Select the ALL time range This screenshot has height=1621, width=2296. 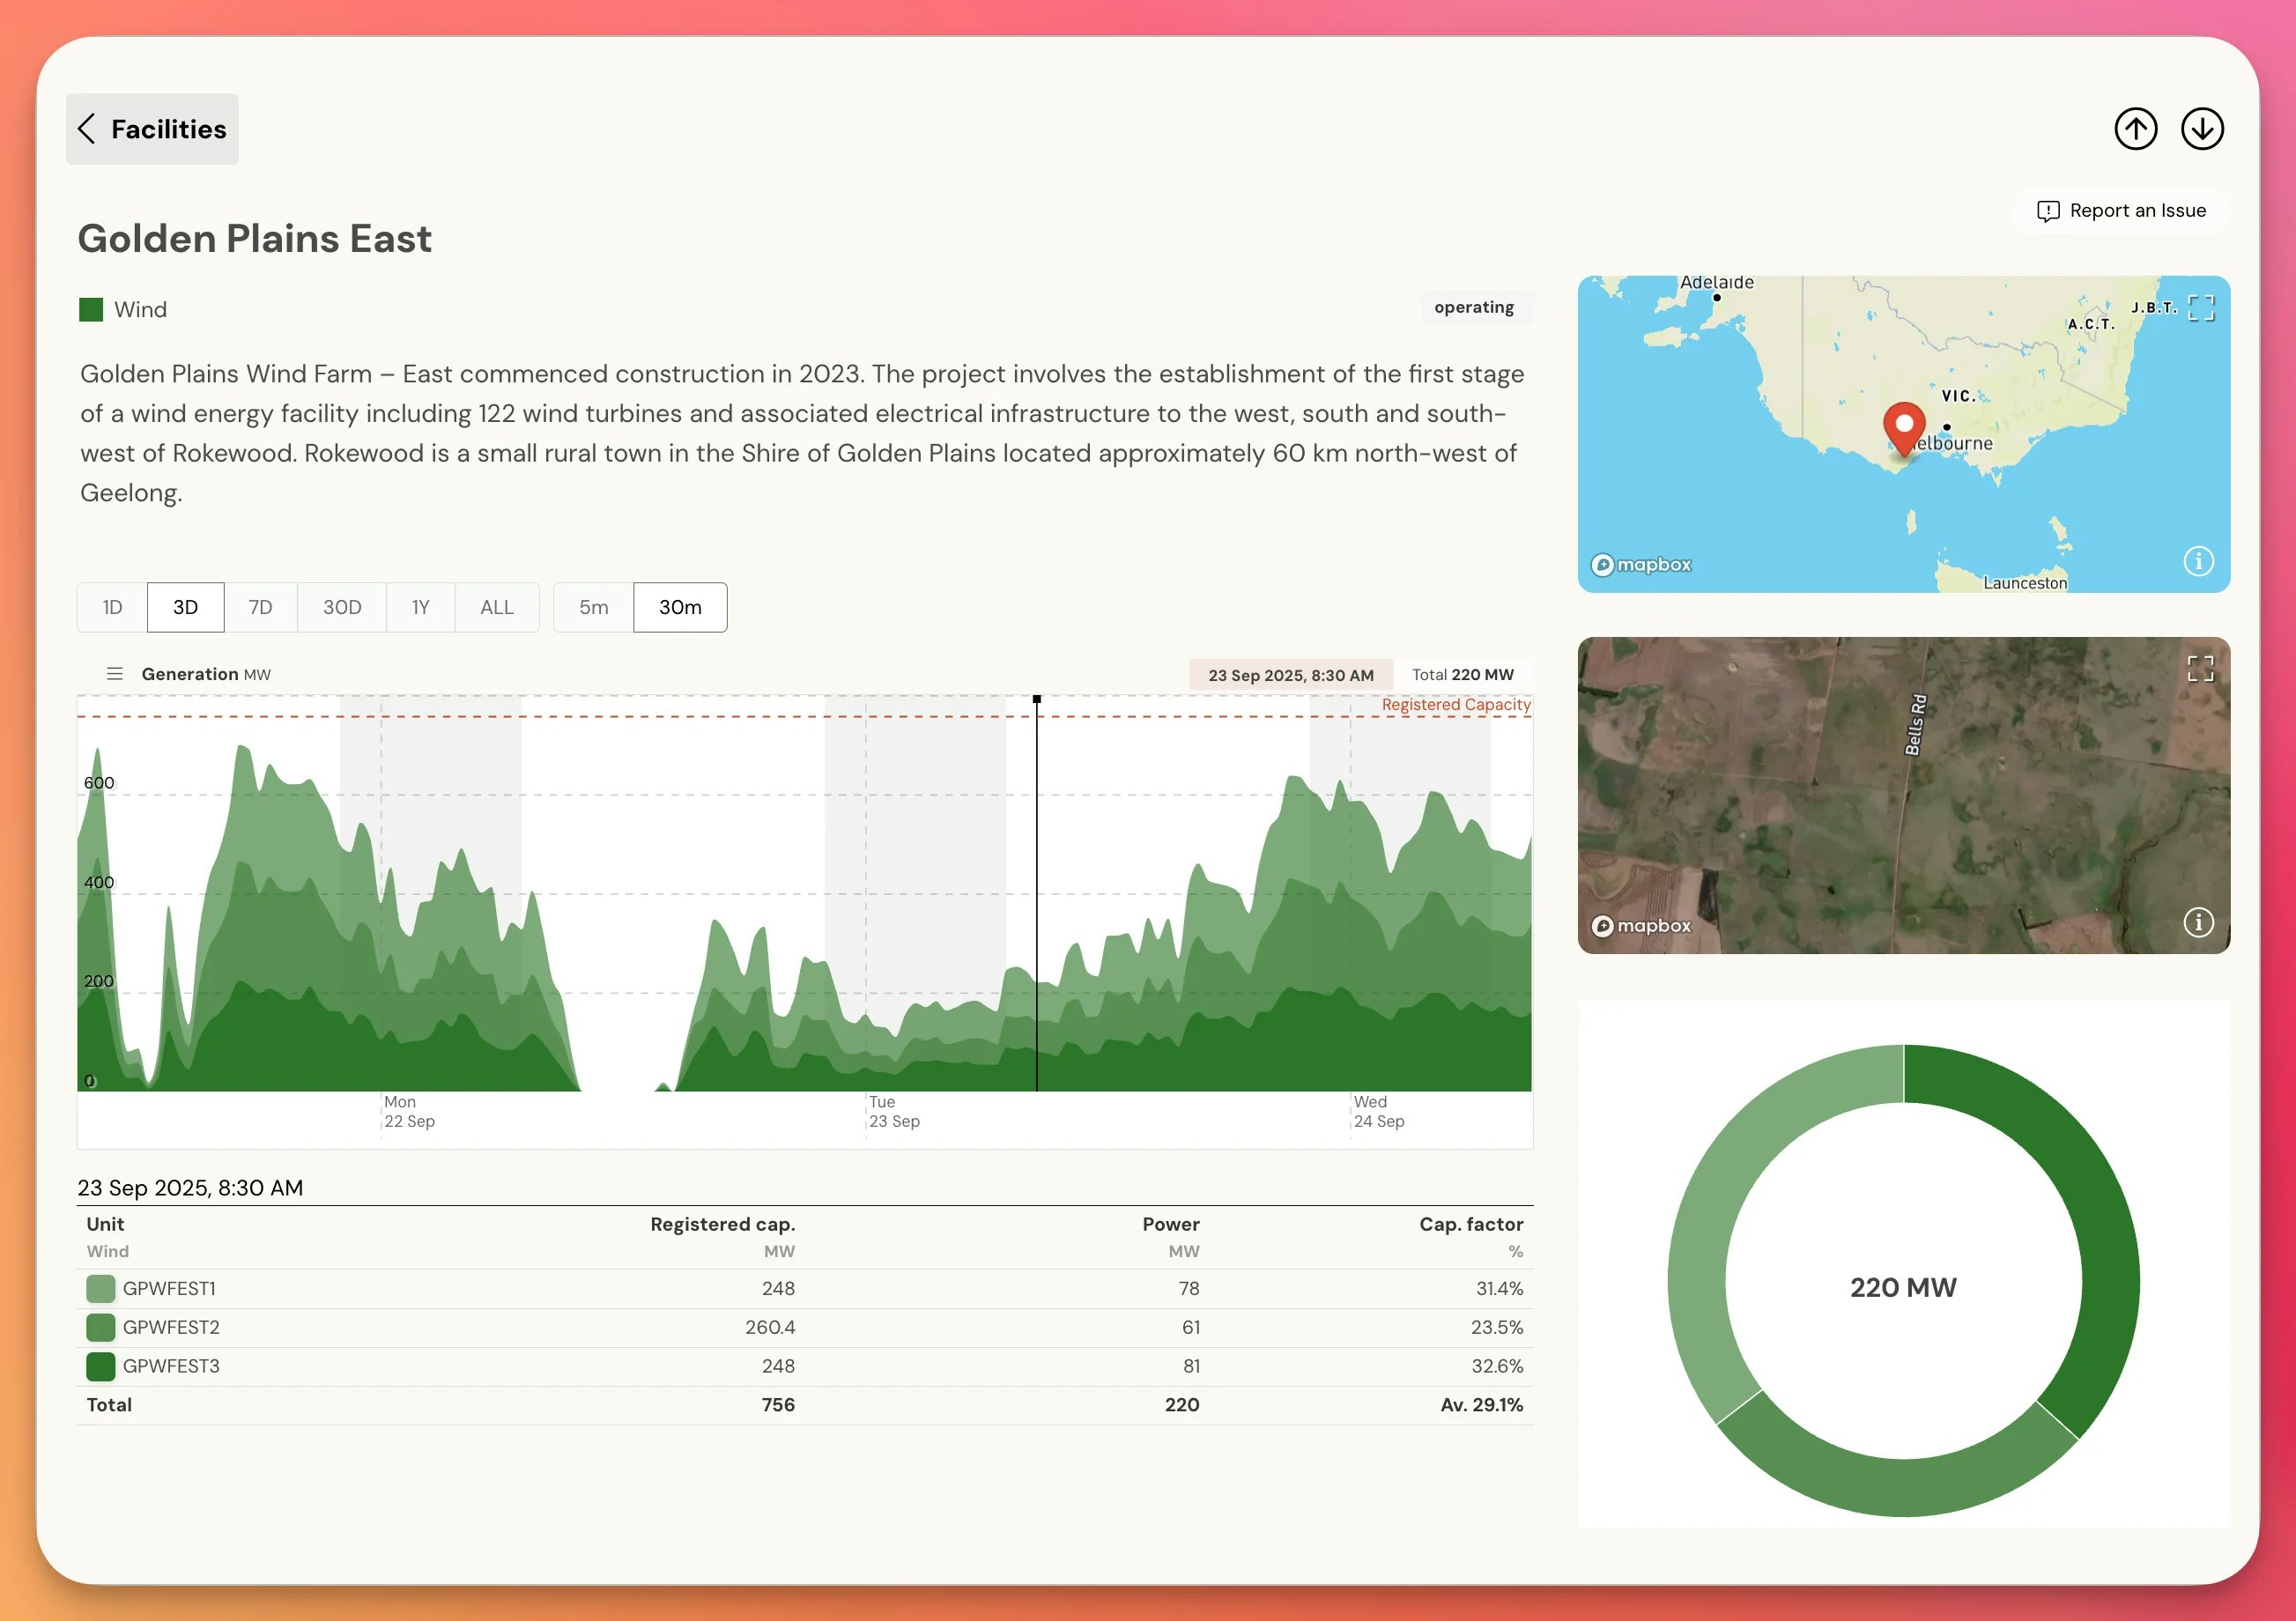point(497,607)
